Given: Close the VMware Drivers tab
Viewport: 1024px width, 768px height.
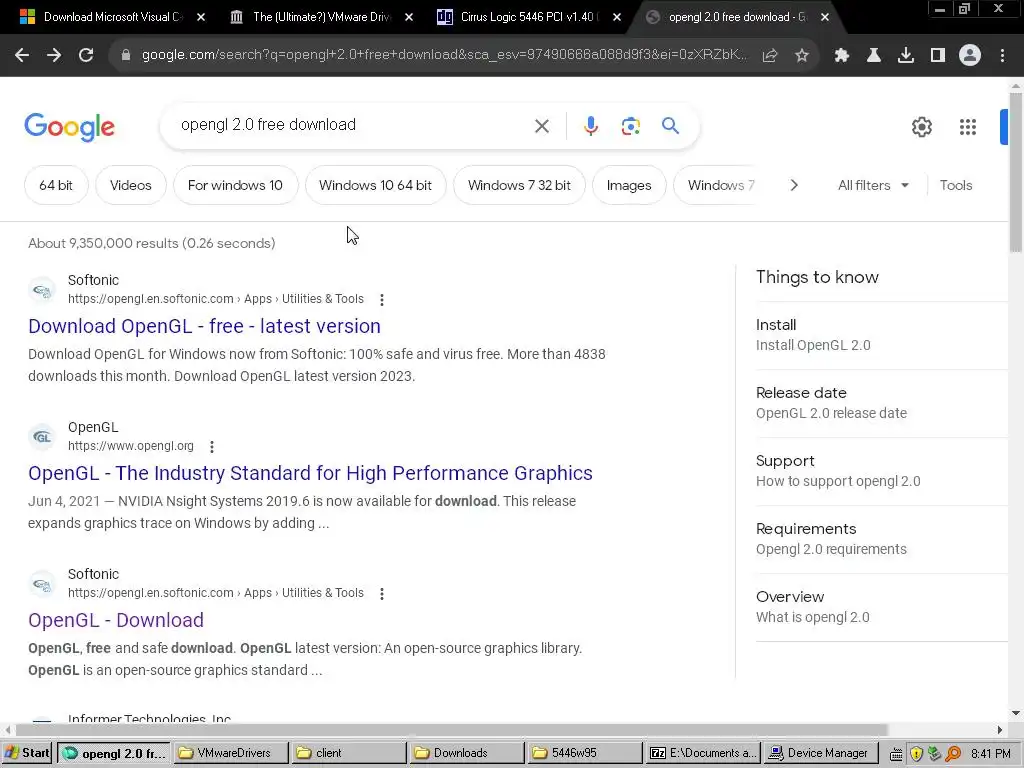Looking at the screenshot, I should 409,17.
